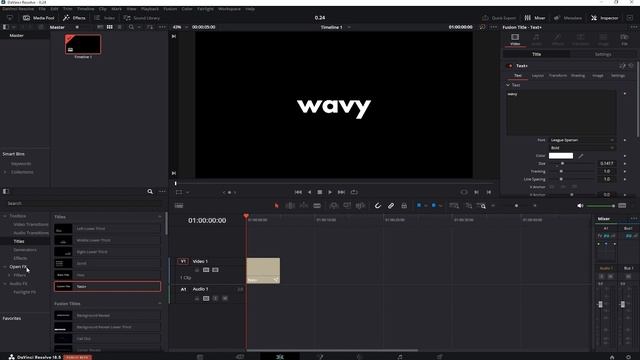
Task: Open the File menu
Action: (x=42, y=9)
